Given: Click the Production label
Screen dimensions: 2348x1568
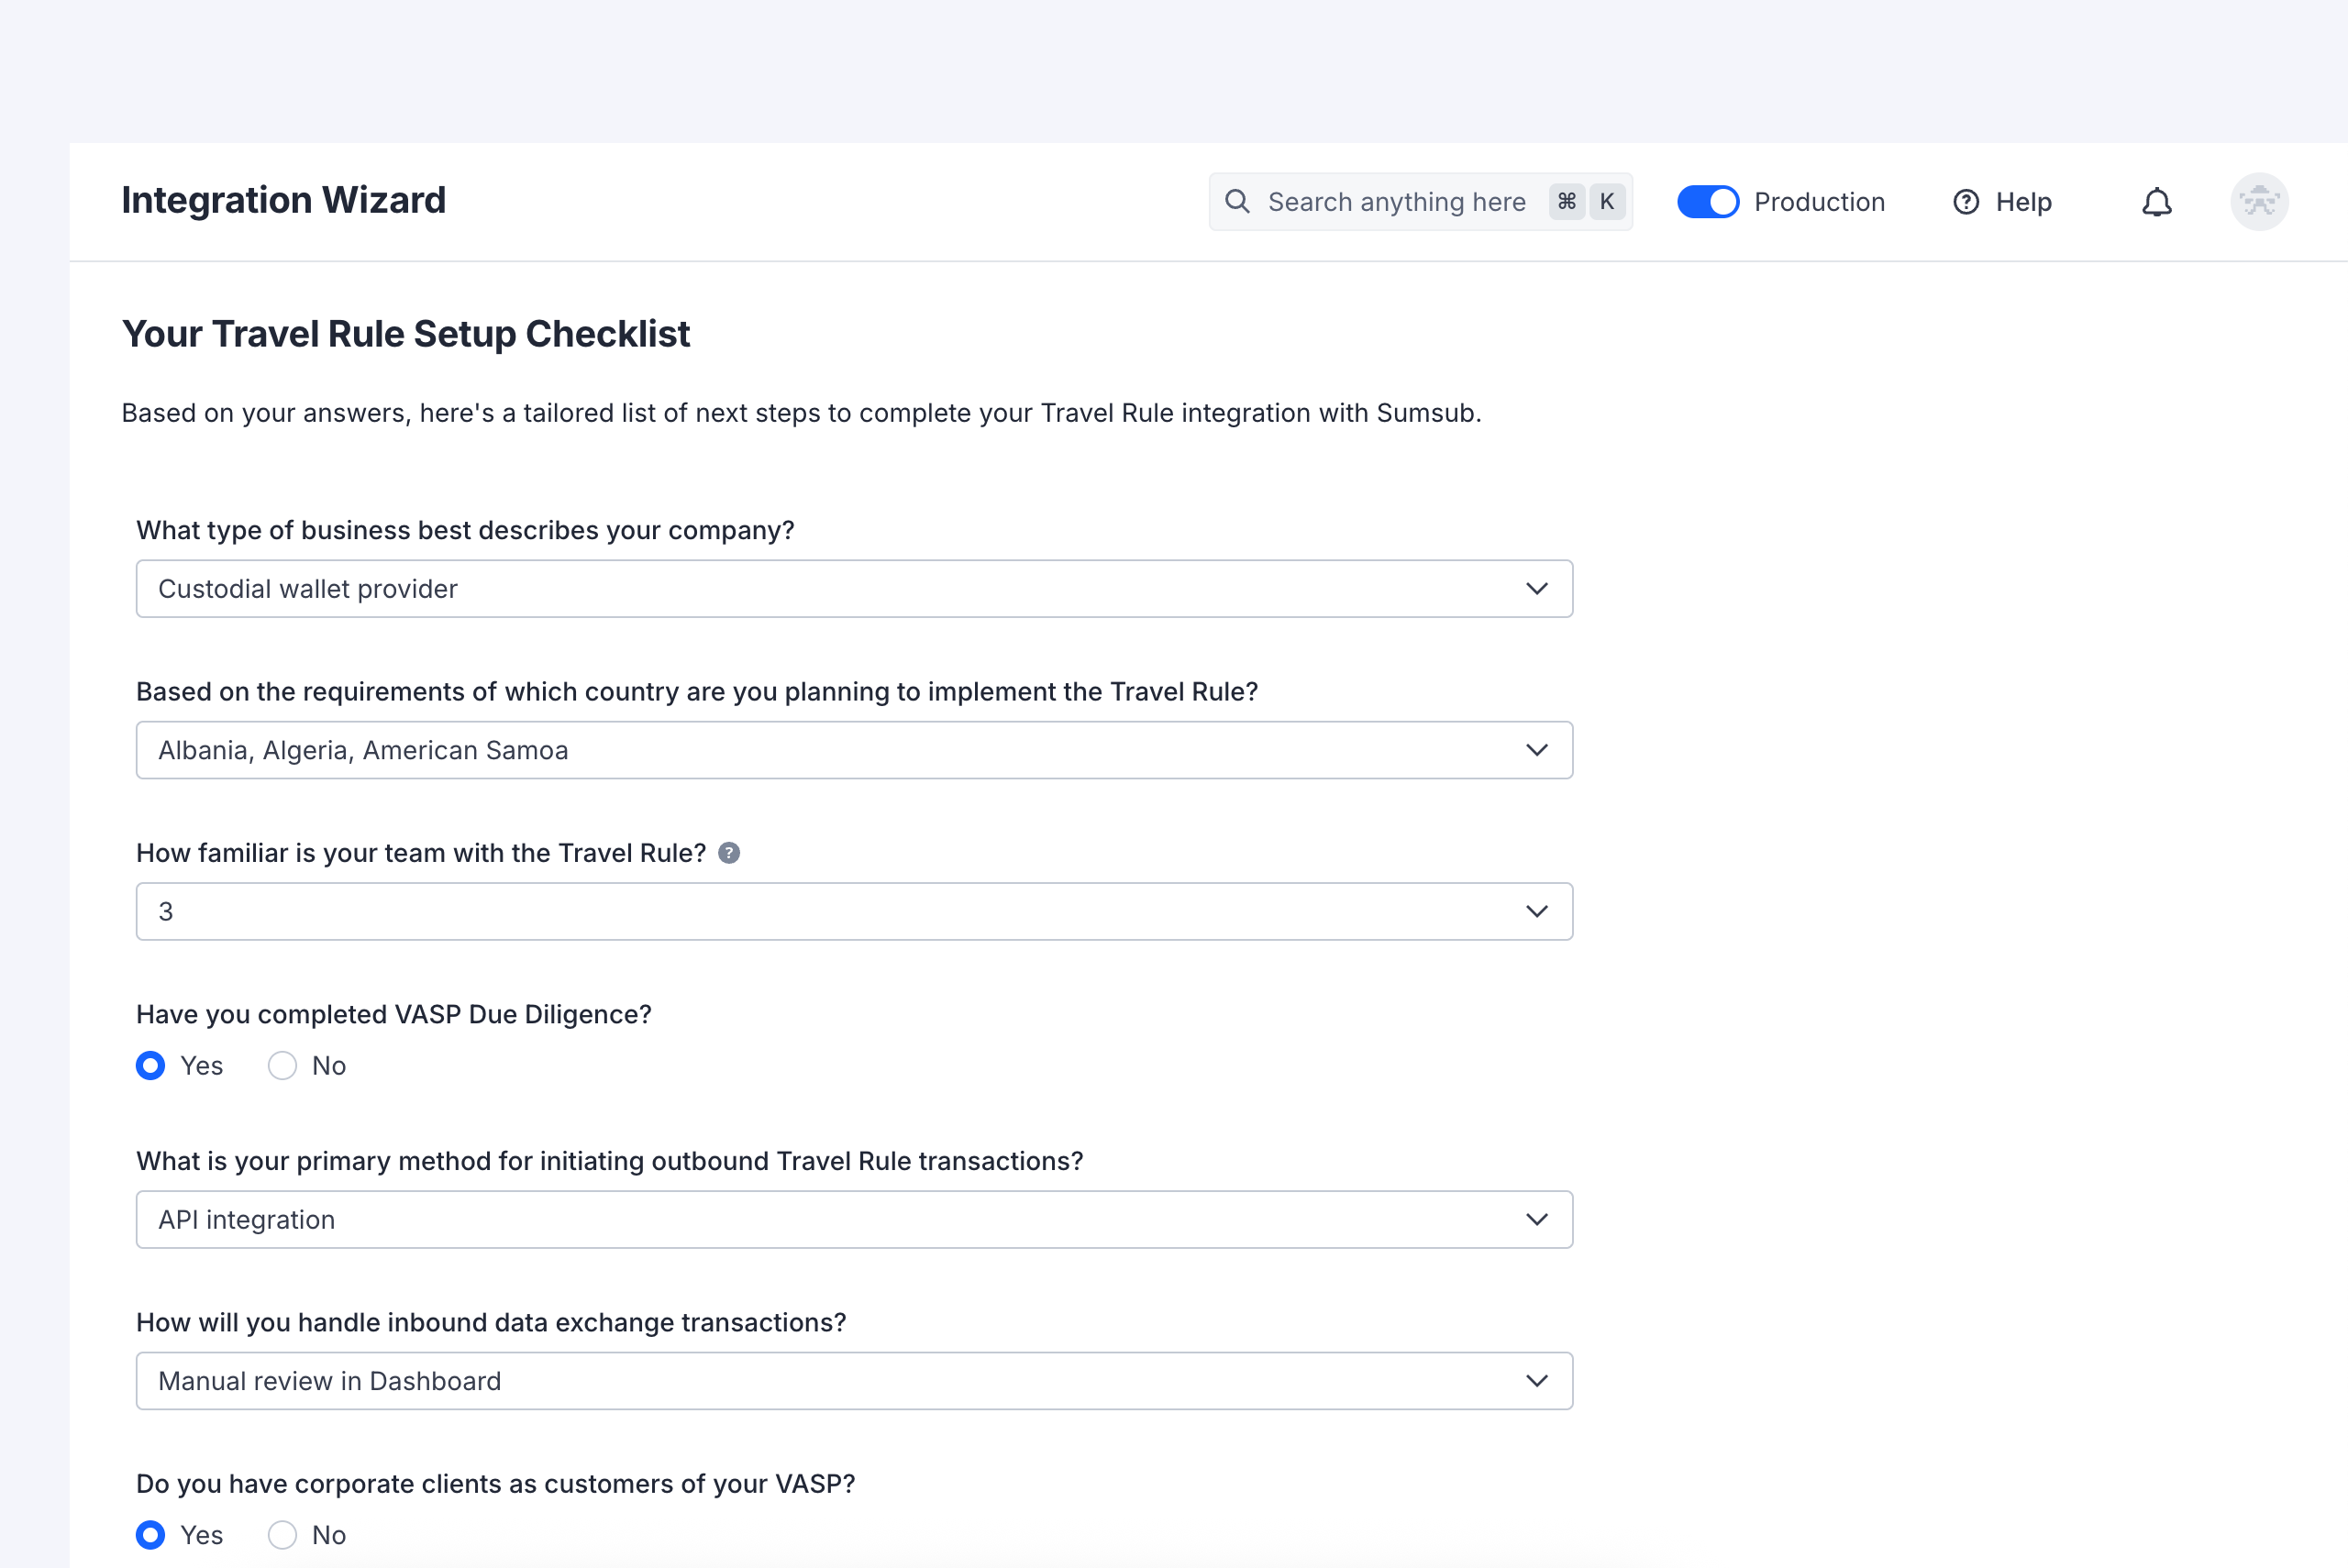Looking at the screenshot, I should coord(1819,202).
